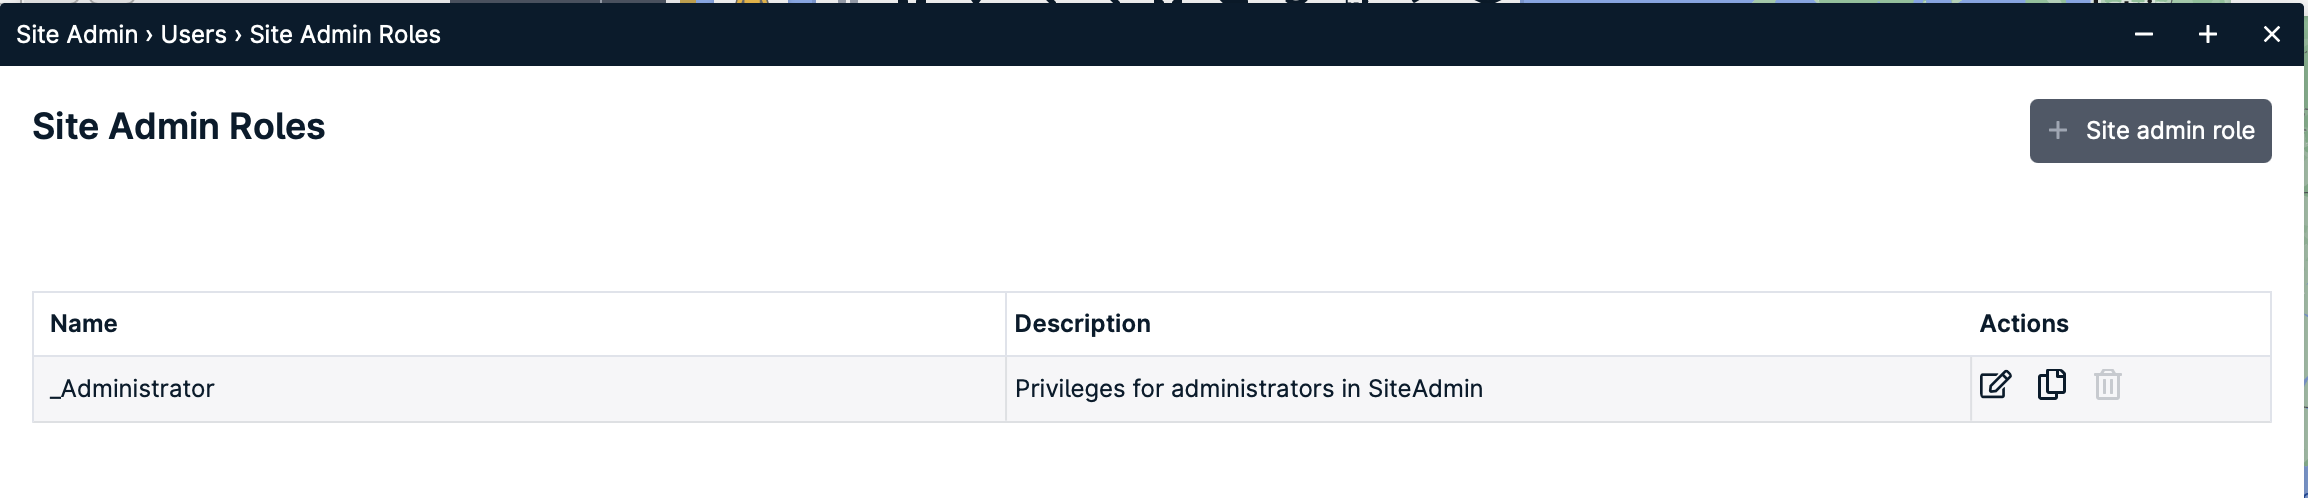Screen dimensions: 2308x498
Task: Minimize the Site Admin Roles panel
Action: (2143, 34)
